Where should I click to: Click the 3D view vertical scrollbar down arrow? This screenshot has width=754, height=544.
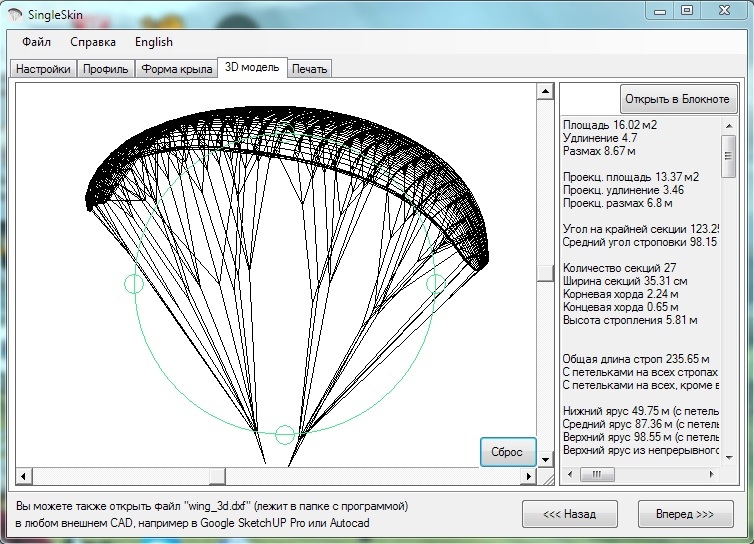pyautogui.click(x=545, y=458)
